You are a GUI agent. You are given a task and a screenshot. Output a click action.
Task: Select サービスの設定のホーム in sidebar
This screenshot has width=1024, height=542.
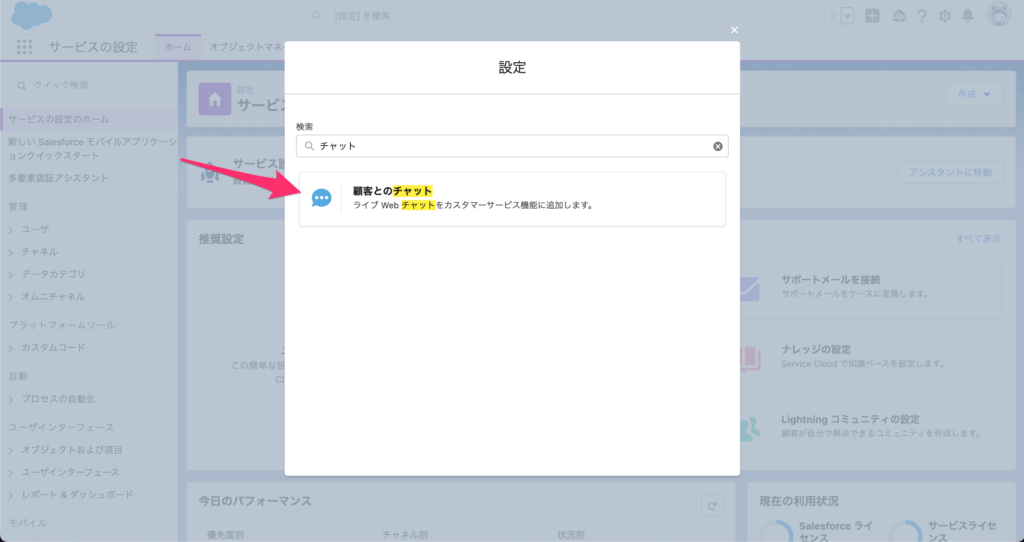tap(59, 120)
